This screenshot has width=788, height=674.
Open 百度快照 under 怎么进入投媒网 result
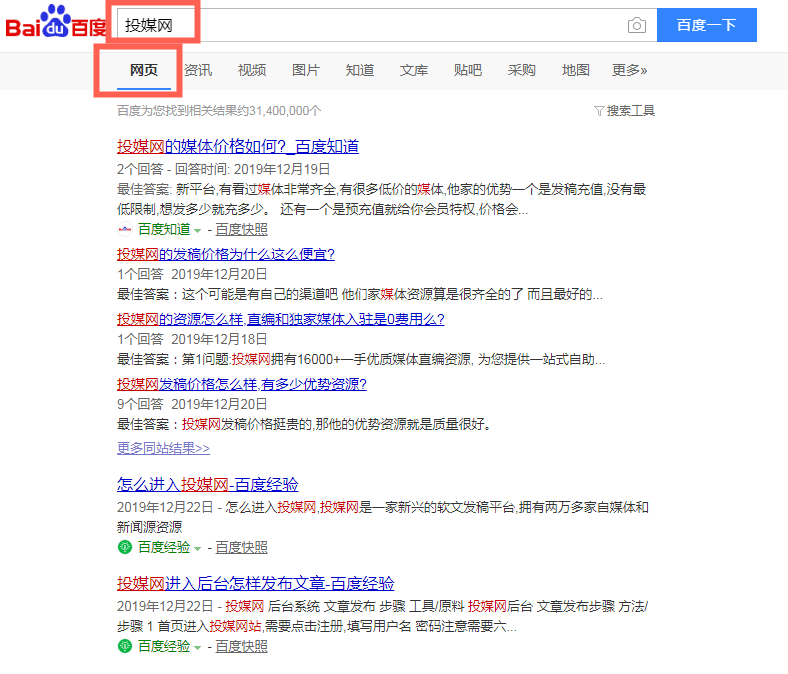tap(241, 547)
